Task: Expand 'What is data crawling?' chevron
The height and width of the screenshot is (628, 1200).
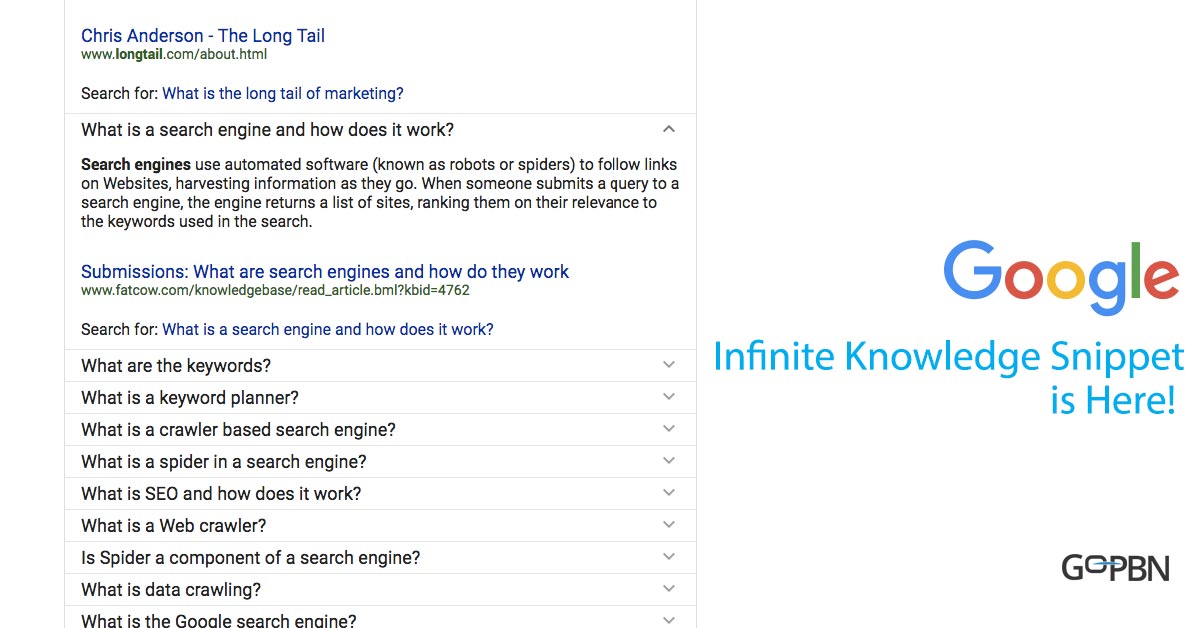Action: 669,589
